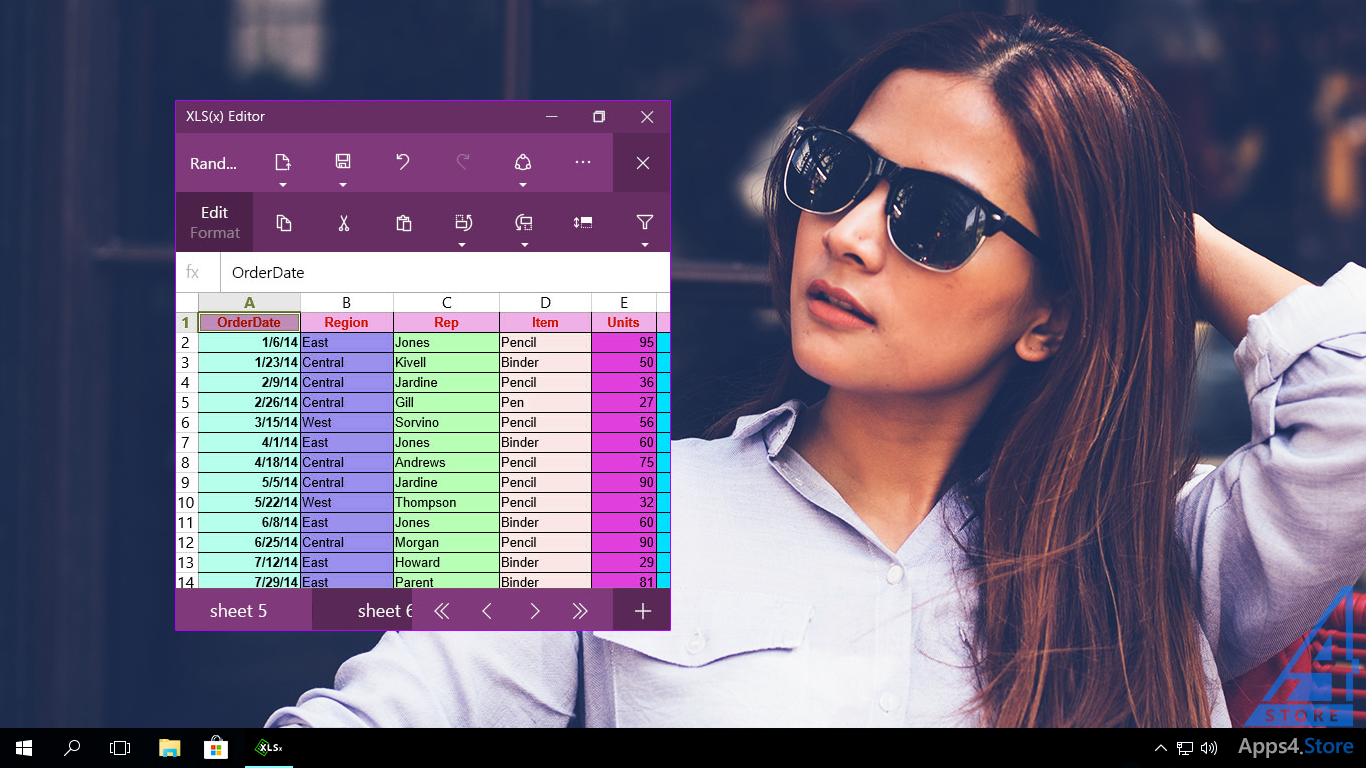Click the XLSx app taskbar icon

269,748
